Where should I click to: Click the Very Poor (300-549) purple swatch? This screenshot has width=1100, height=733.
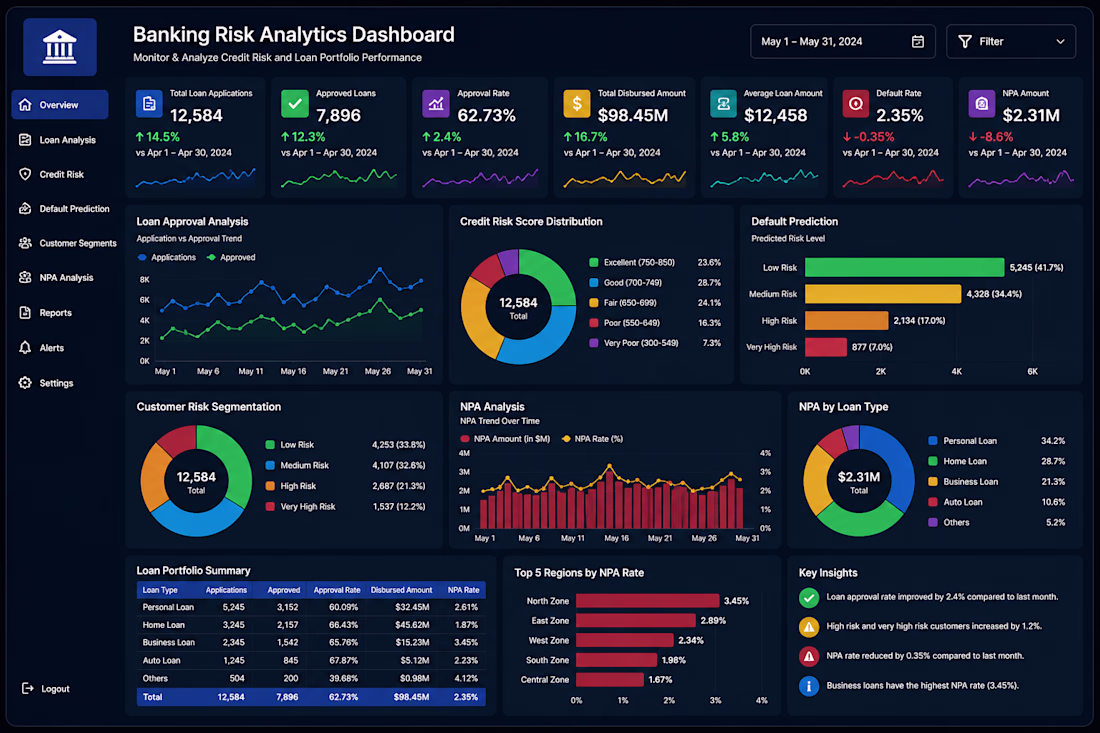[593, 343]
